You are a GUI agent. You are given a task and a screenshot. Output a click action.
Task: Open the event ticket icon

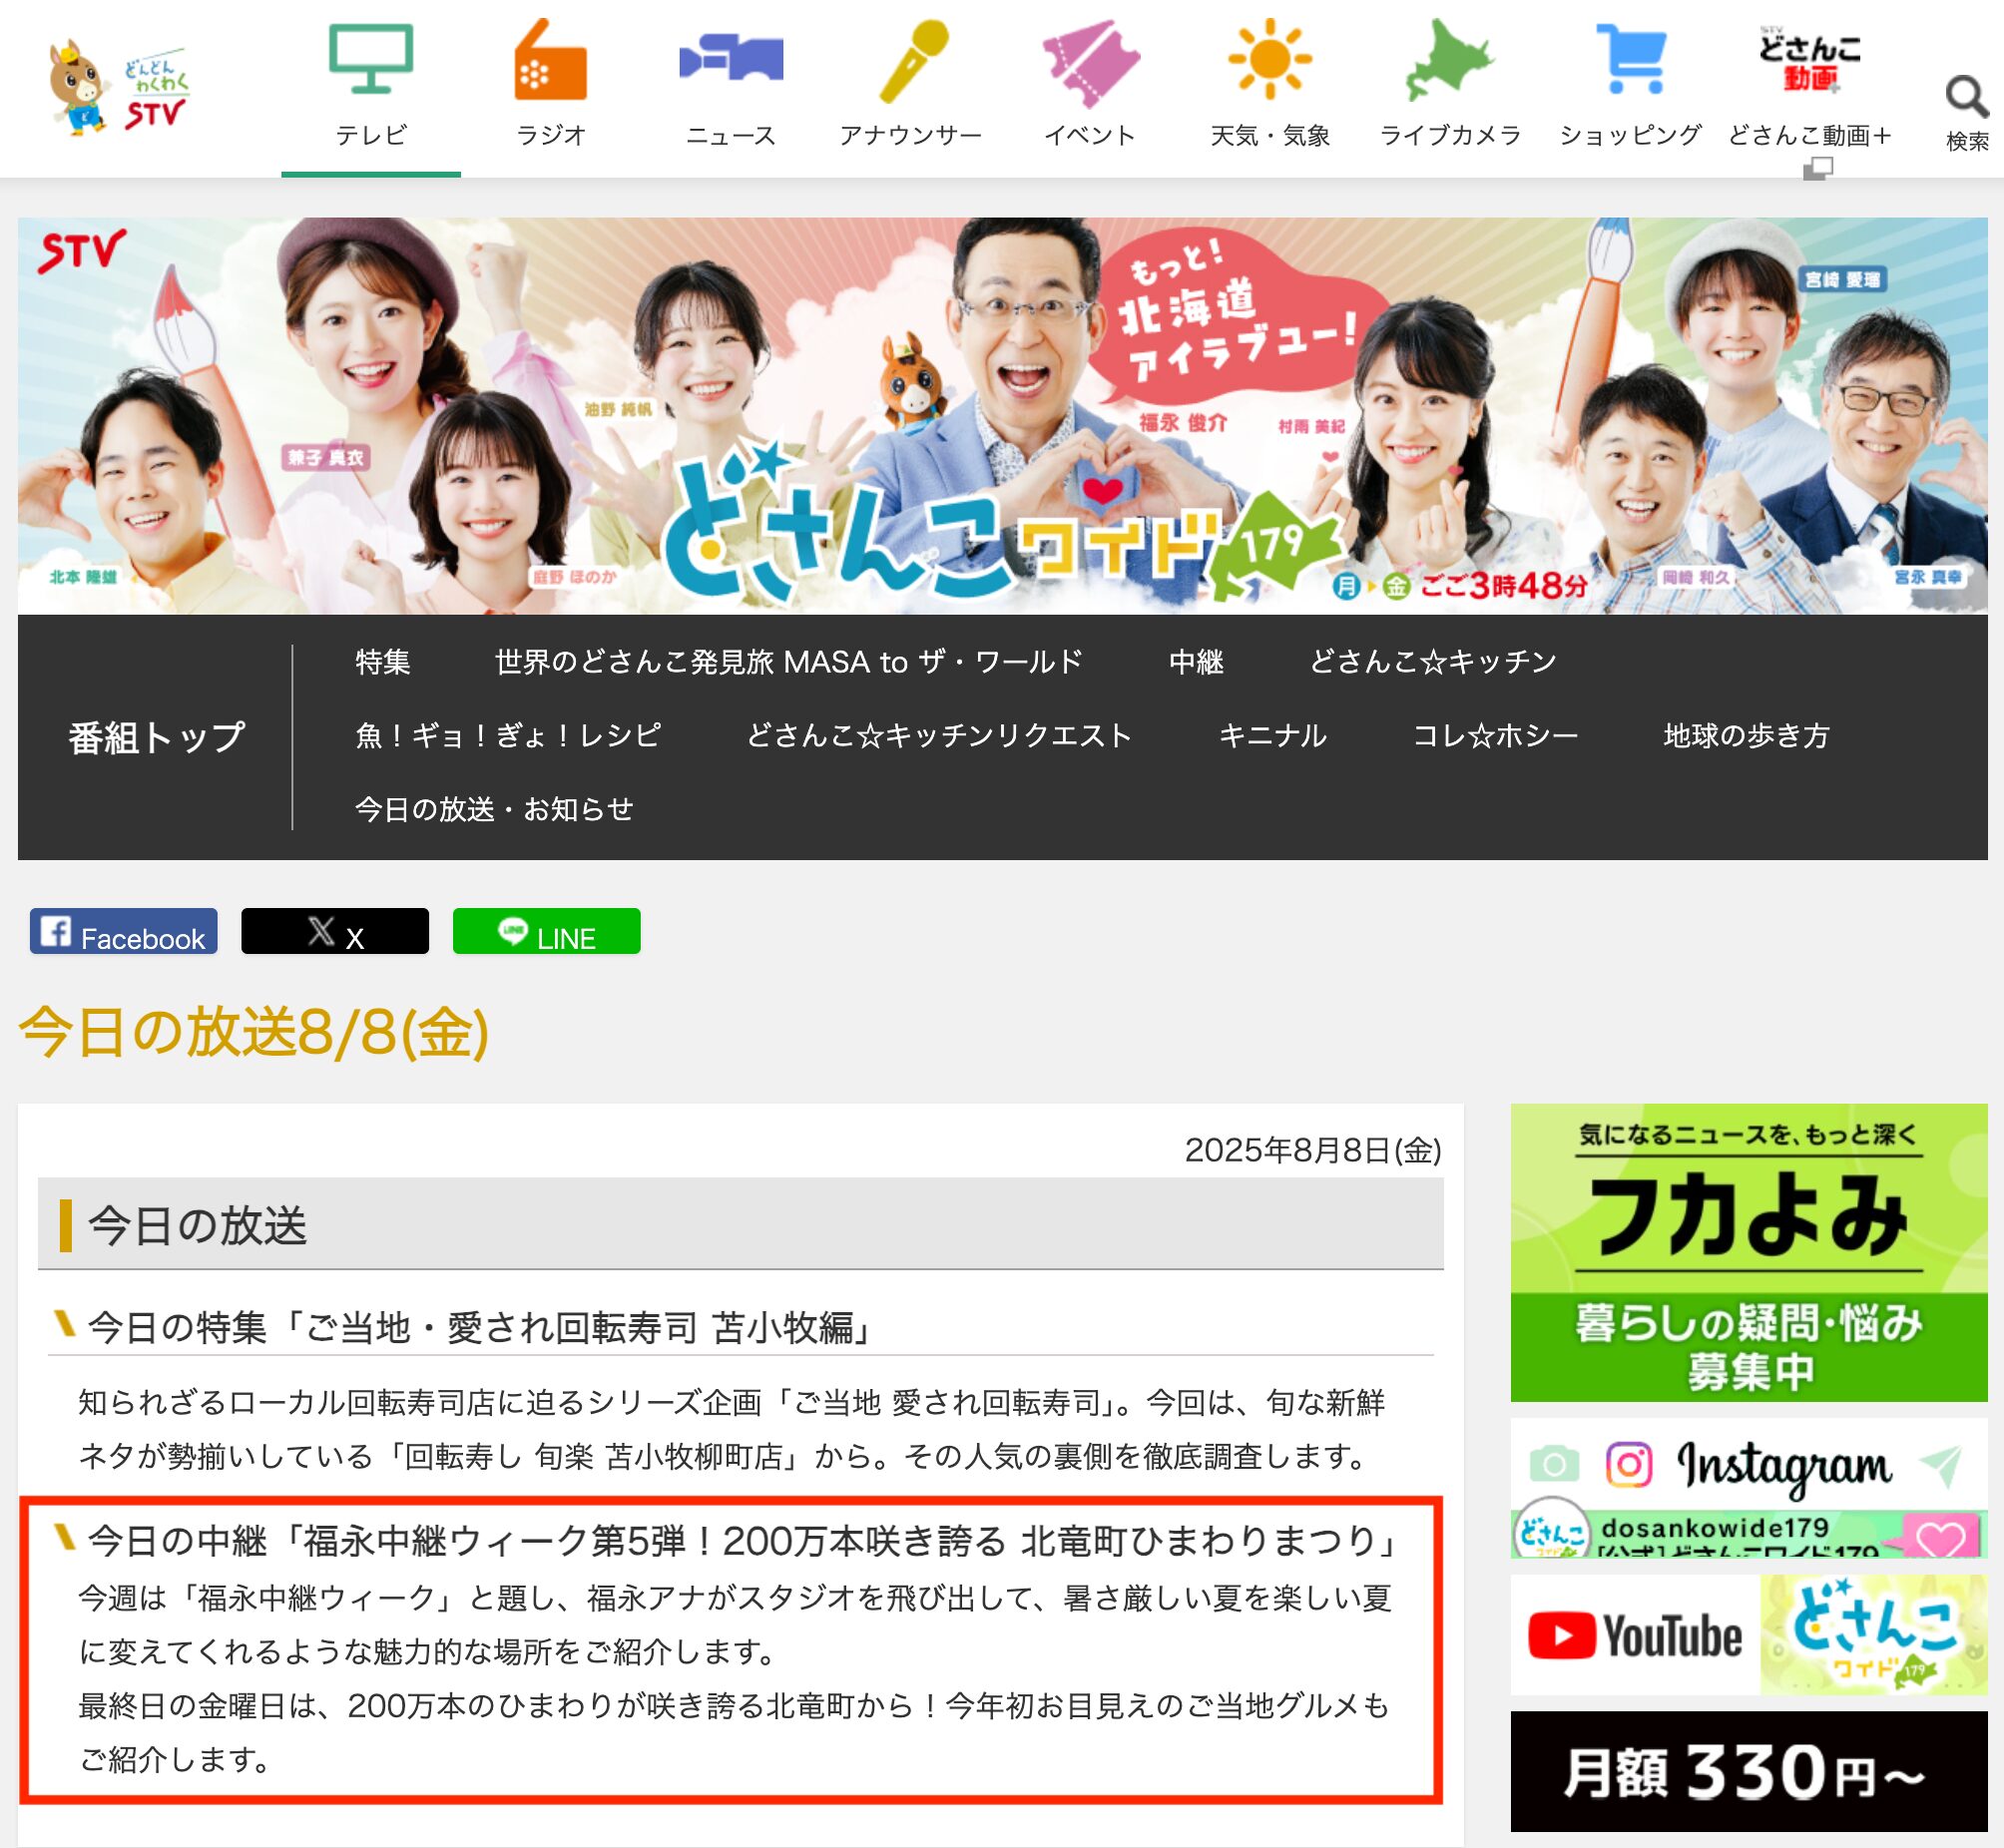tap(1090, 62)
